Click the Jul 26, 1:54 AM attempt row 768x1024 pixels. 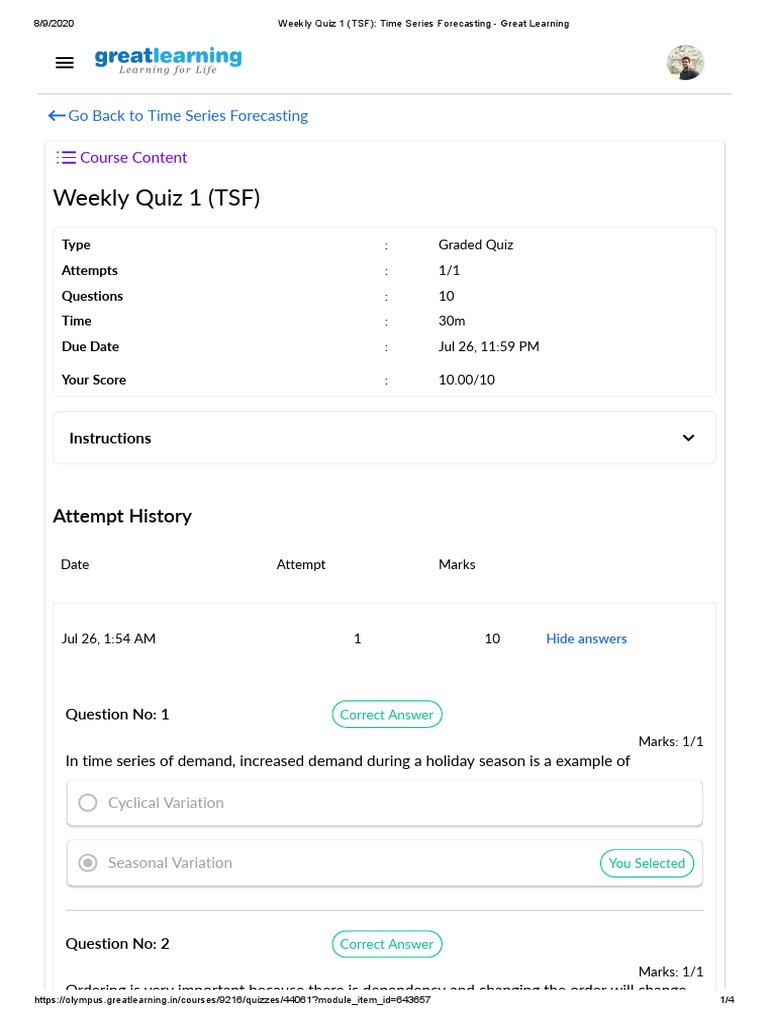(108, 639)
